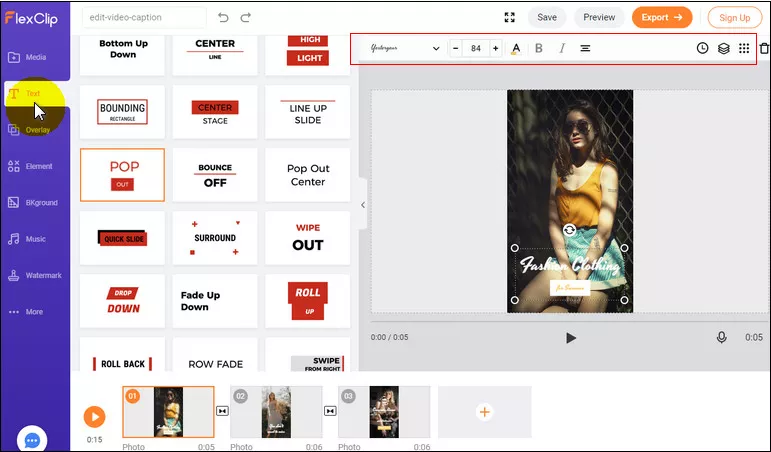
Task: Open the grid position icon
Action: tap(744, 48)
